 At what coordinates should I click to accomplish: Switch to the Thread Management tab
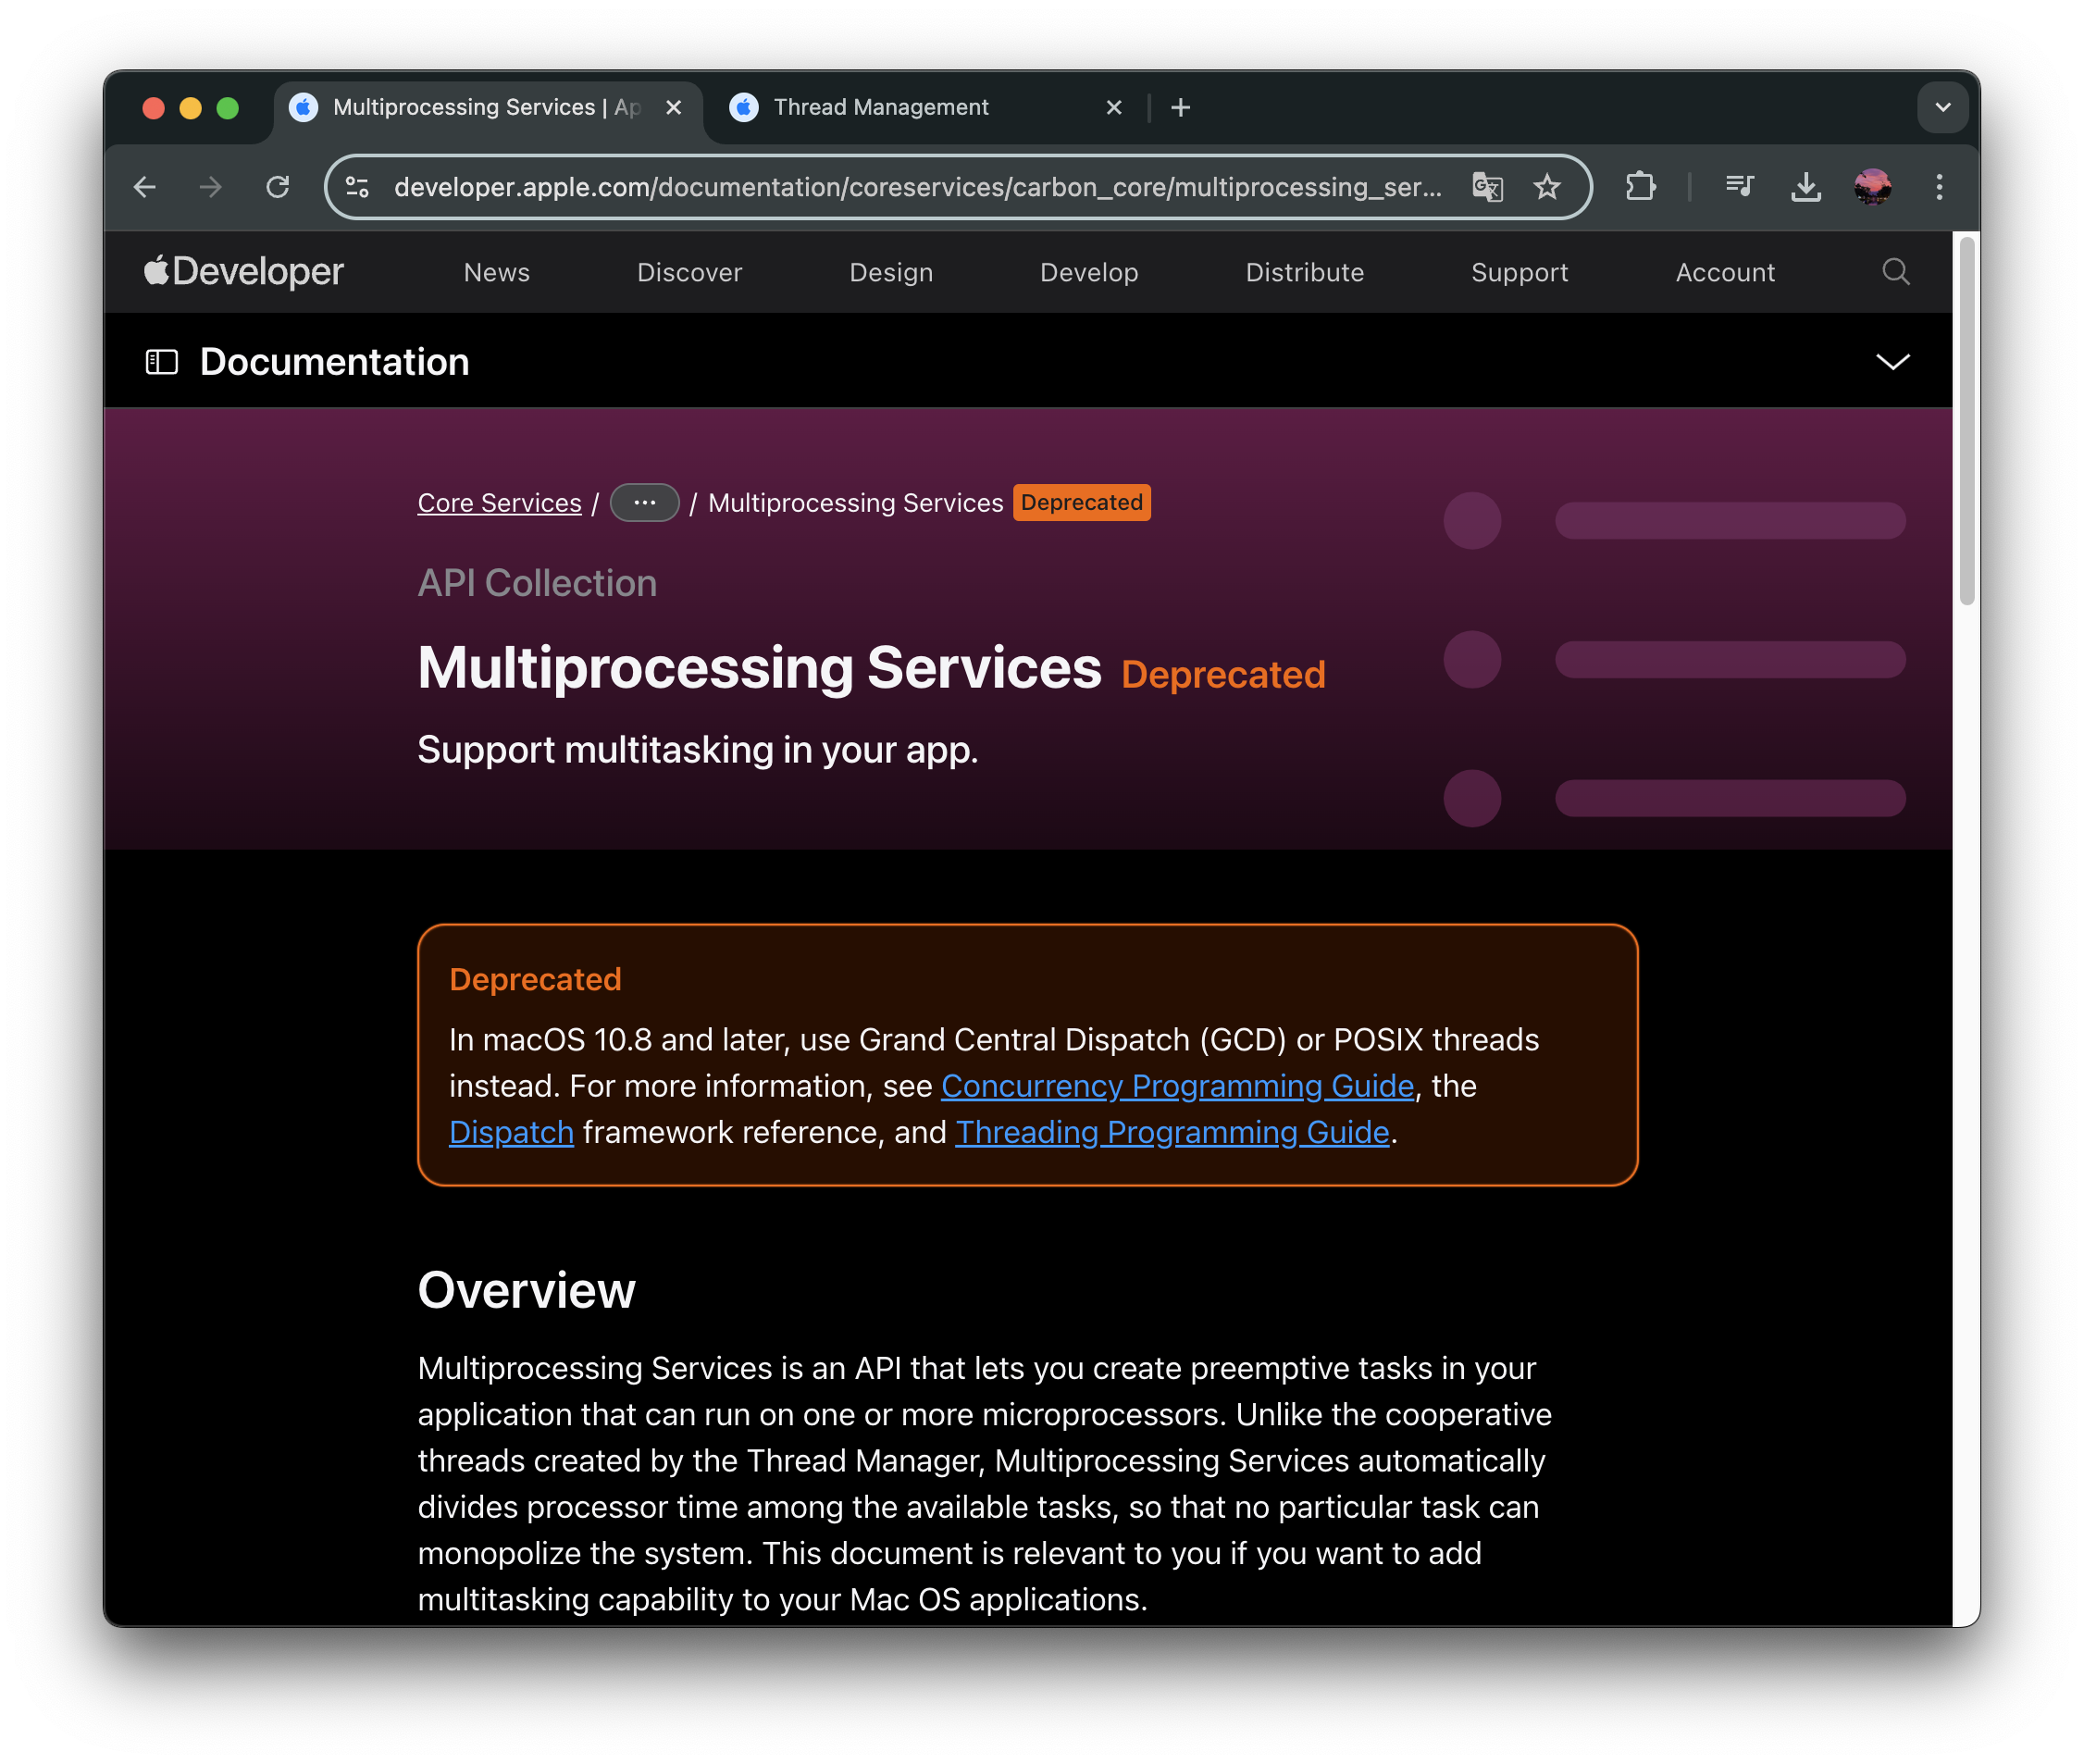coord(880,107)
